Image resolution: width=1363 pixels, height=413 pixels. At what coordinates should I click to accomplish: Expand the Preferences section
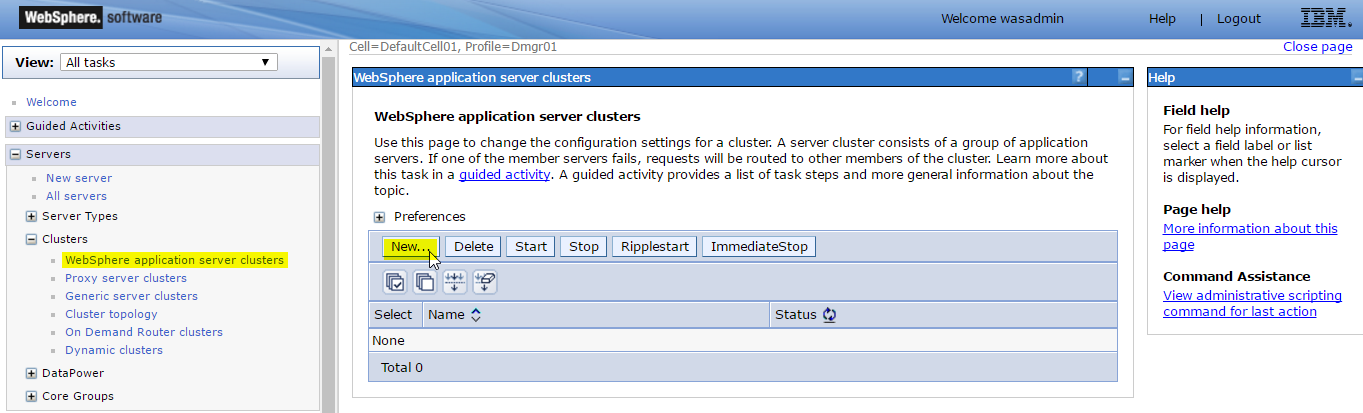[x=380, y=216]
